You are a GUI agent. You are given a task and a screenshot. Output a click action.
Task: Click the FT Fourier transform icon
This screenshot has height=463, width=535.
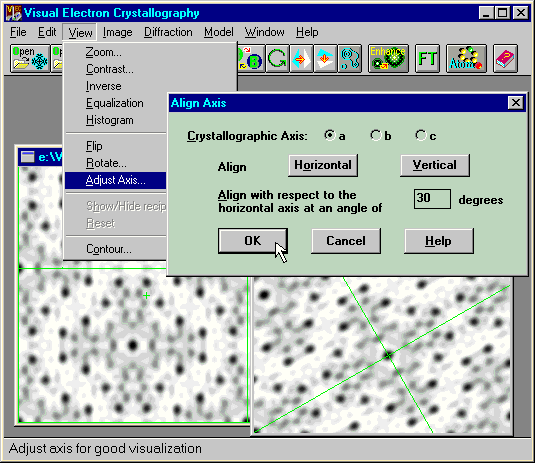[x=427, y=58]
